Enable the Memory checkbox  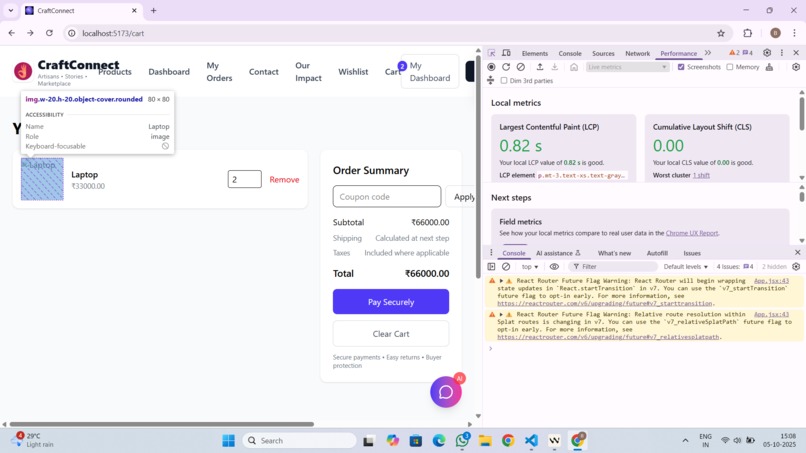tap(729, 67)
